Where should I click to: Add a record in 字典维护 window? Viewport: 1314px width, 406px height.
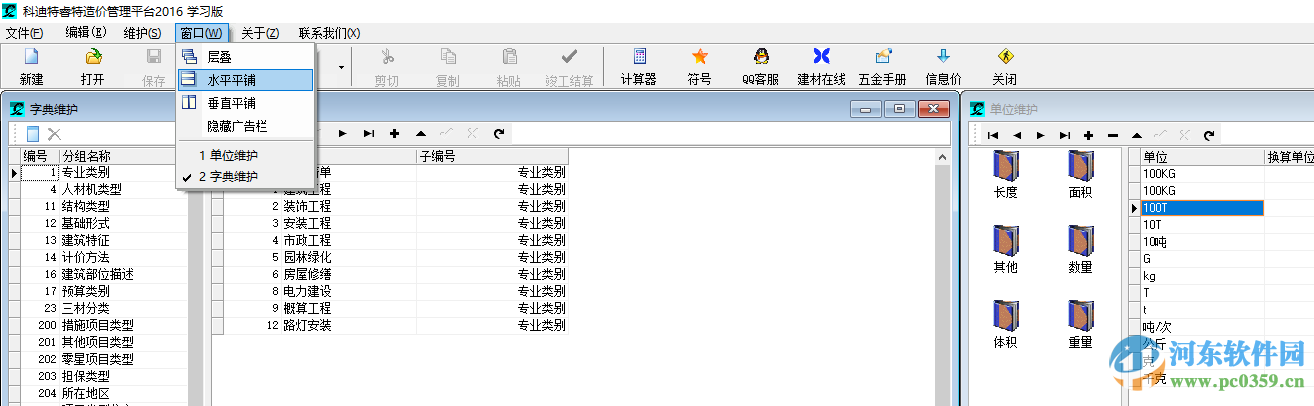[395, 133]
